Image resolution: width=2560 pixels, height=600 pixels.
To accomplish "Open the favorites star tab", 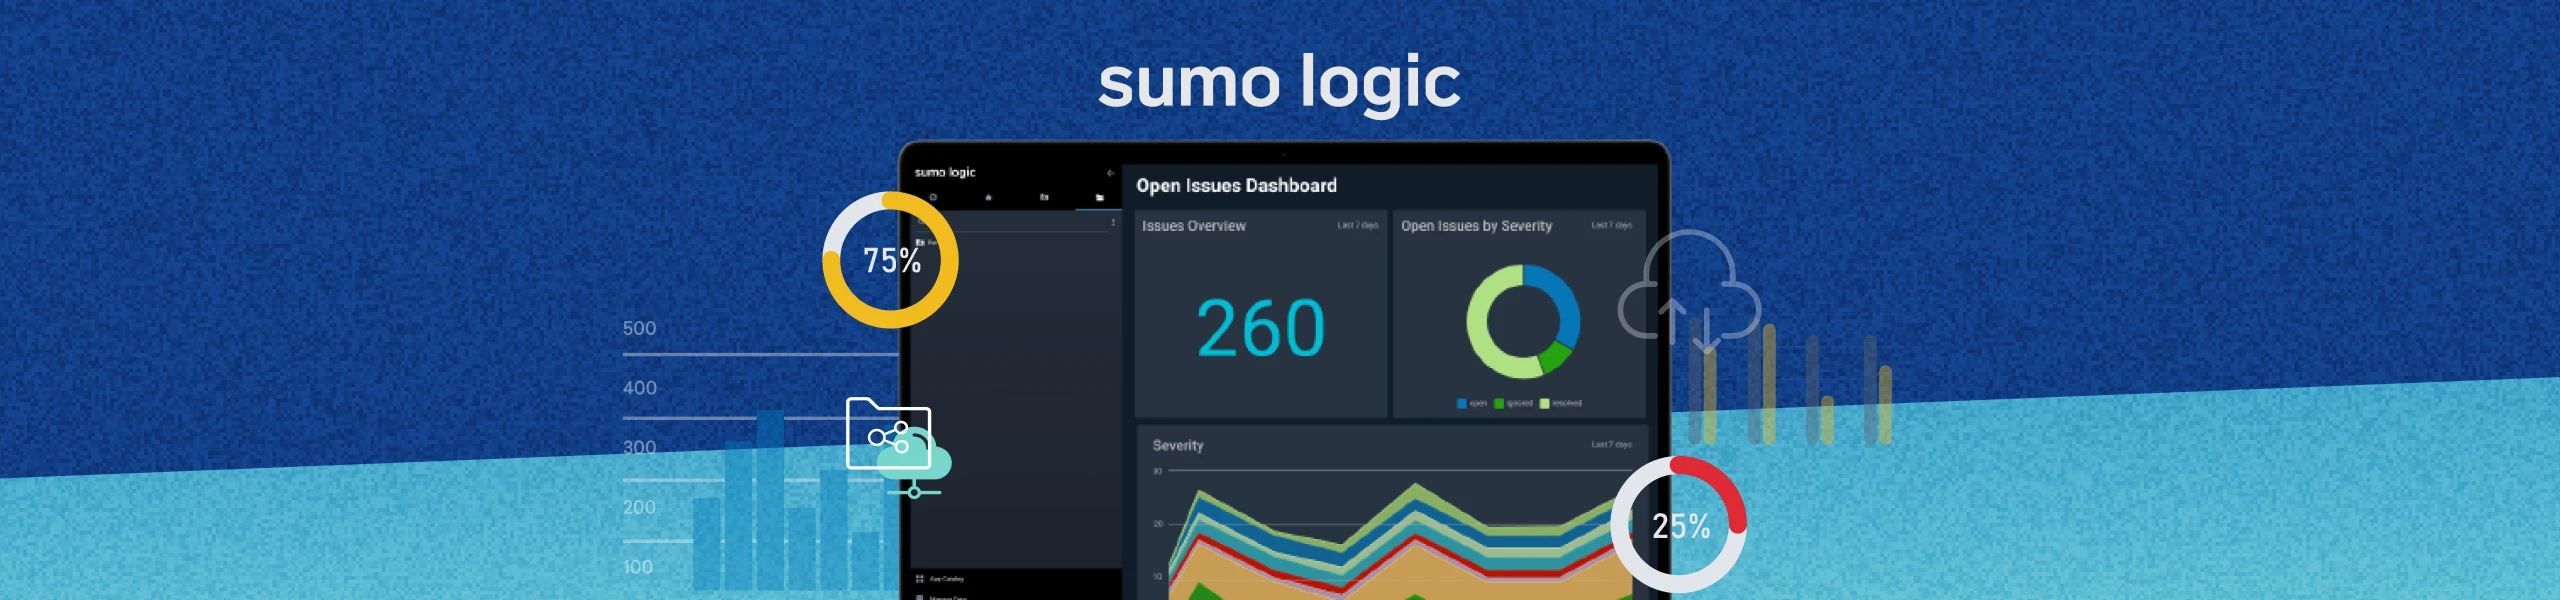I will (x=988, y=198).
